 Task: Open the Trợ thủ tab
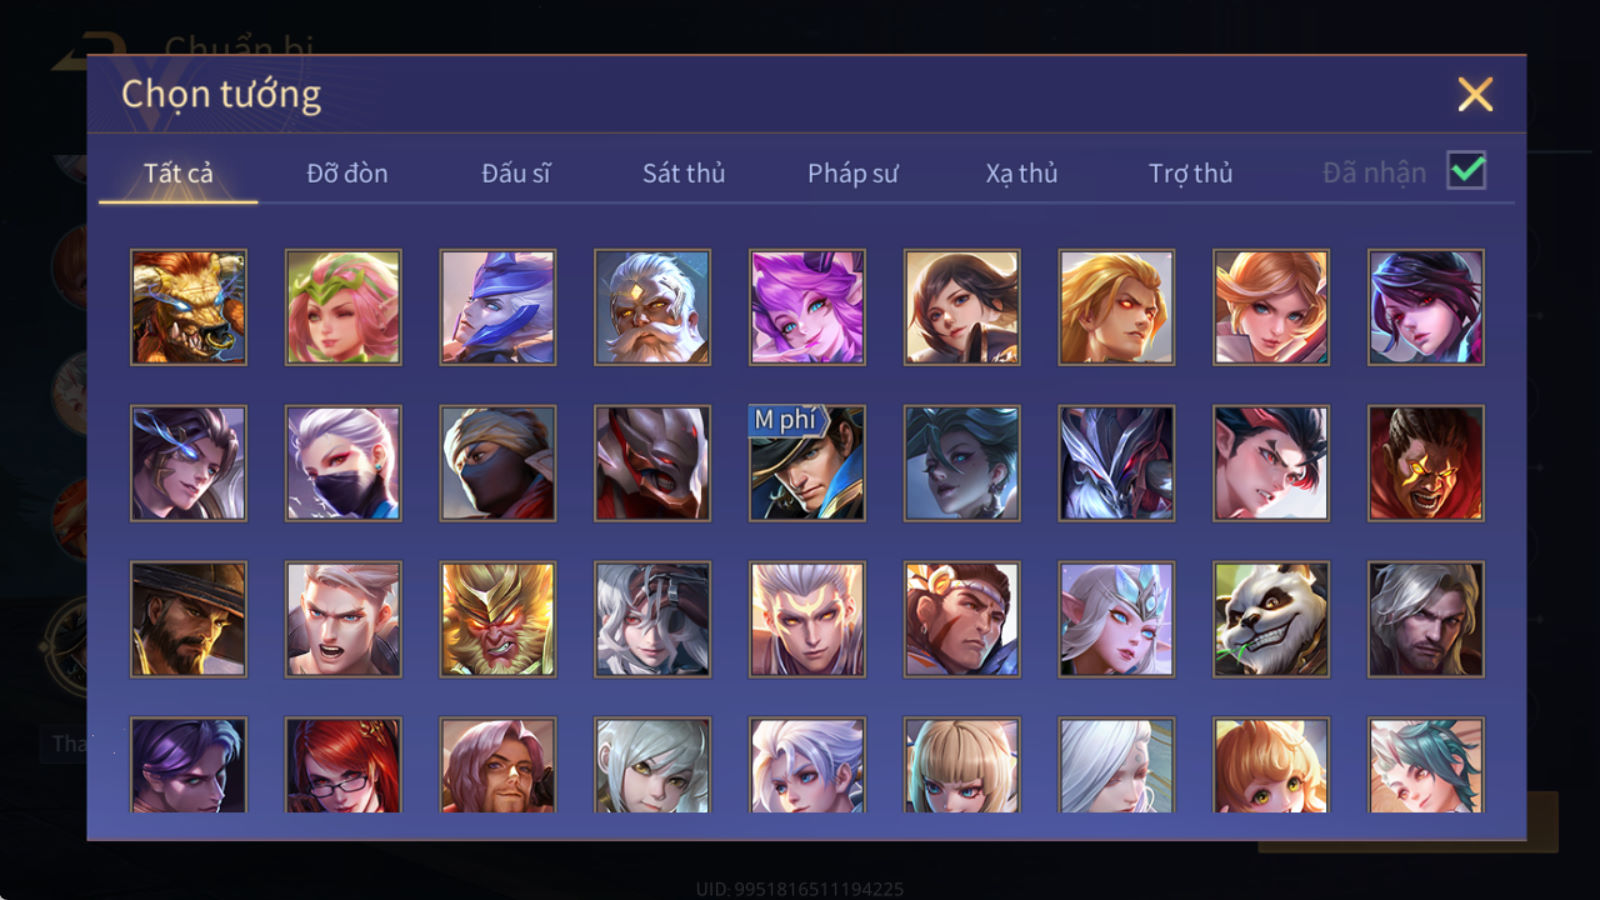pos(1190,173)
